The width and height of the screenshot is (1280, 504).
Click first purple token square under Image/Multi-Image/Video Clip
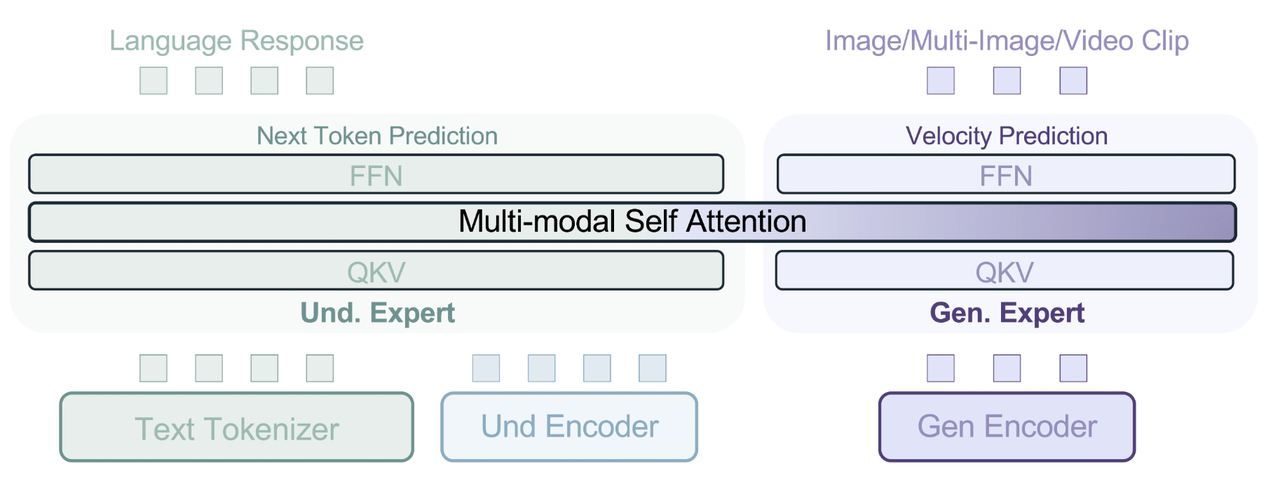pos(941,80)
